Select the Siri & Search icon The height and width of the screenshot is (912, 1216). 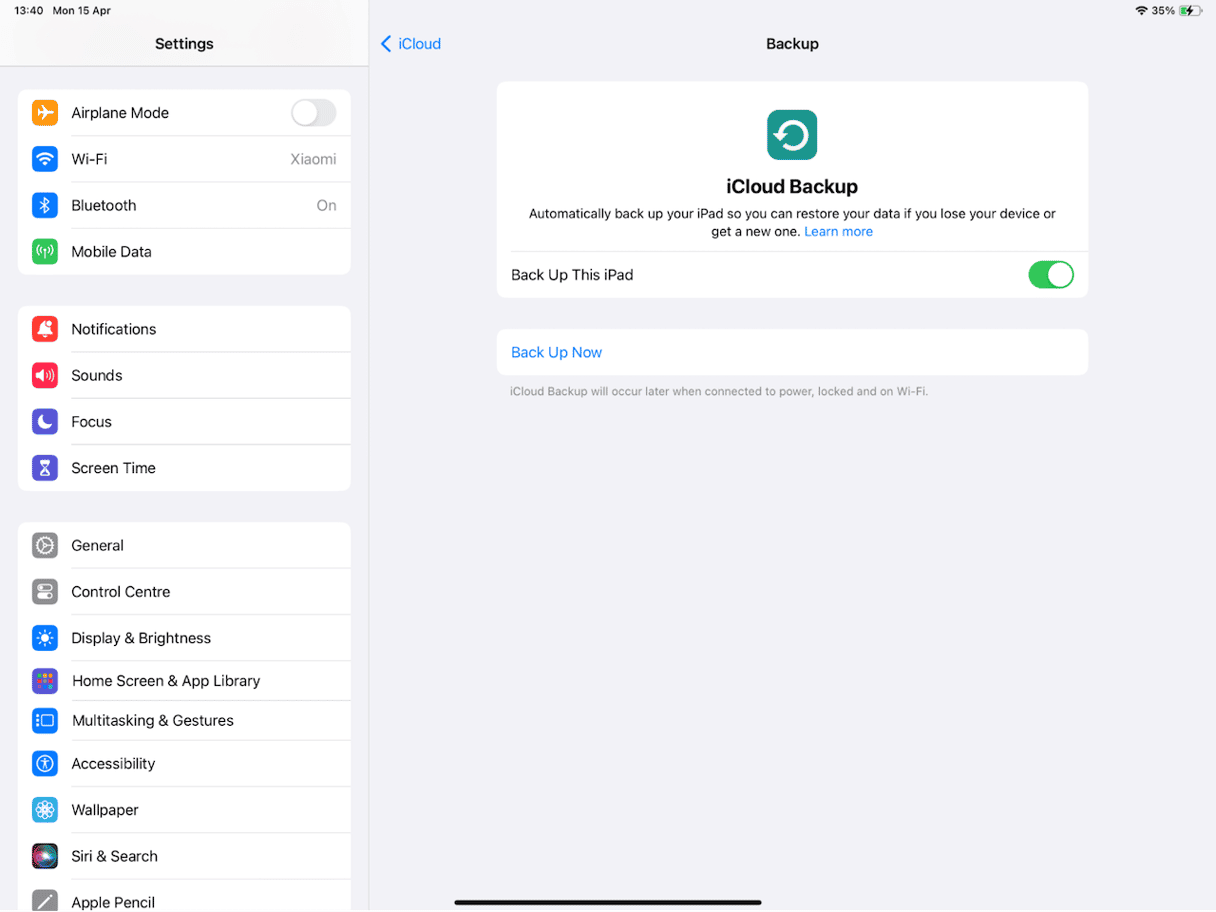coord(45,856)
